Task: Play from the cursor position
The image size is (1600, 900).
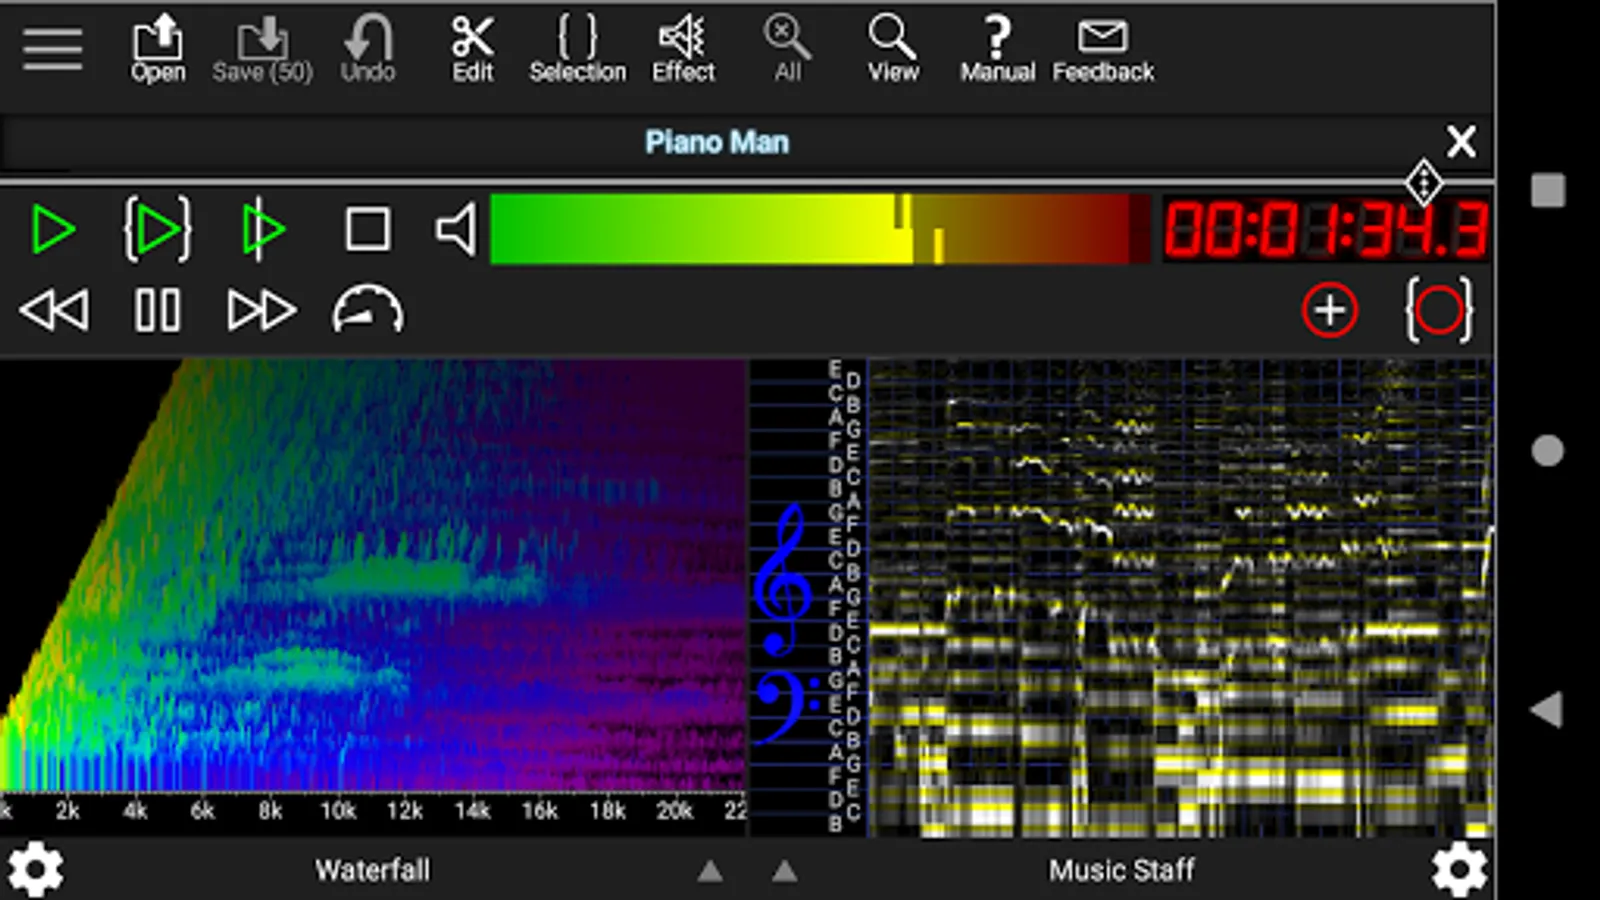Action: (263, 230)
